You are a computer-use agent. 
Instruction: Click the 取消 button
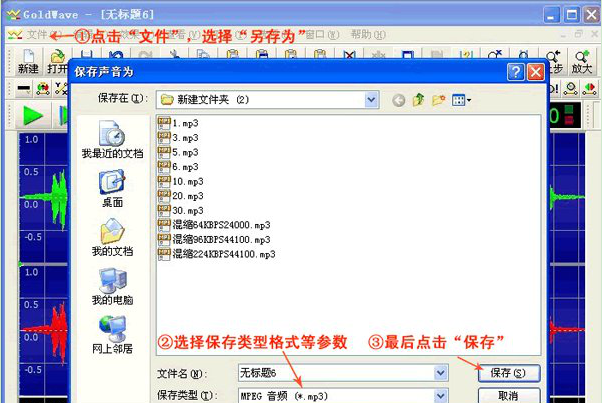coord(509,395)
